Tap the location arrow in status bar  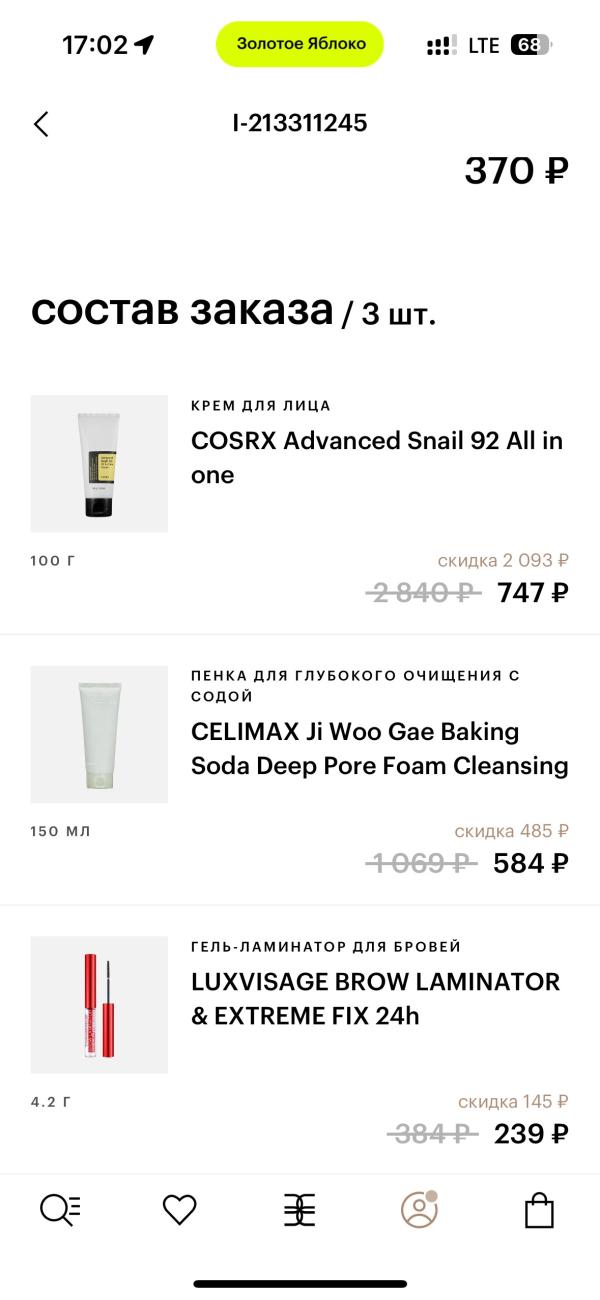point(145,45)
